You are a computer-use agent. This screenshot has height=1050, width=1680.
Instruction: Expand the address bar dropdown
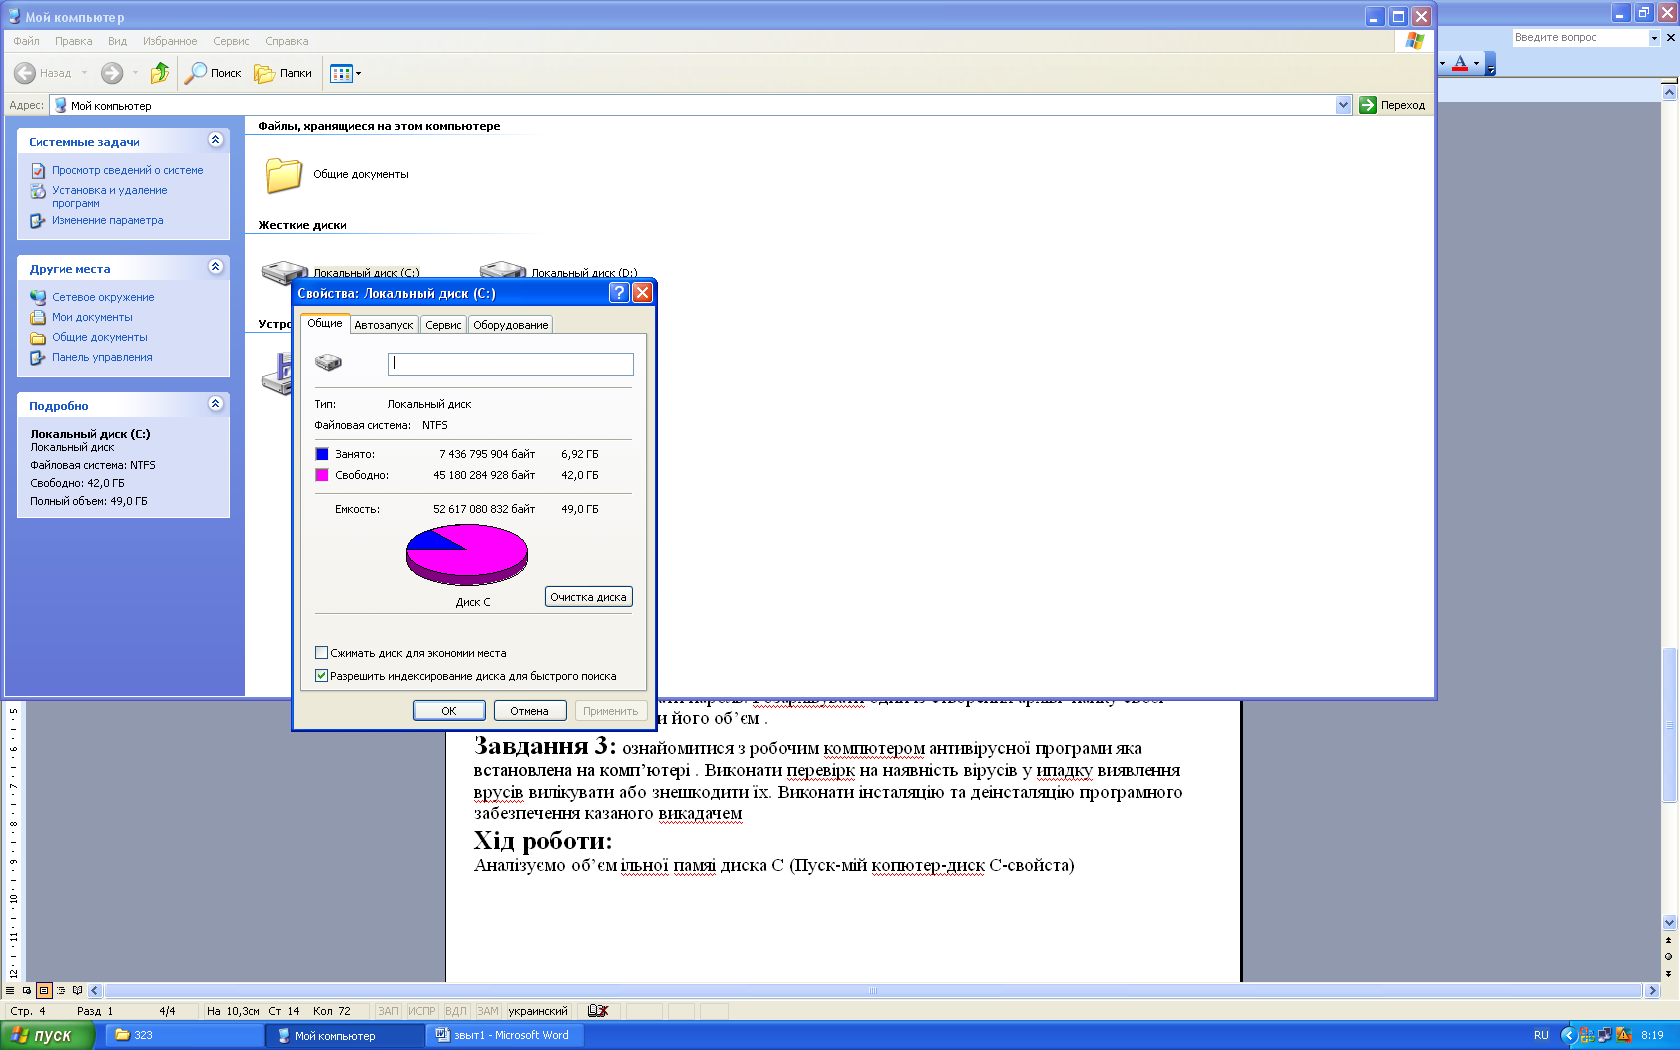[1343, 105]
